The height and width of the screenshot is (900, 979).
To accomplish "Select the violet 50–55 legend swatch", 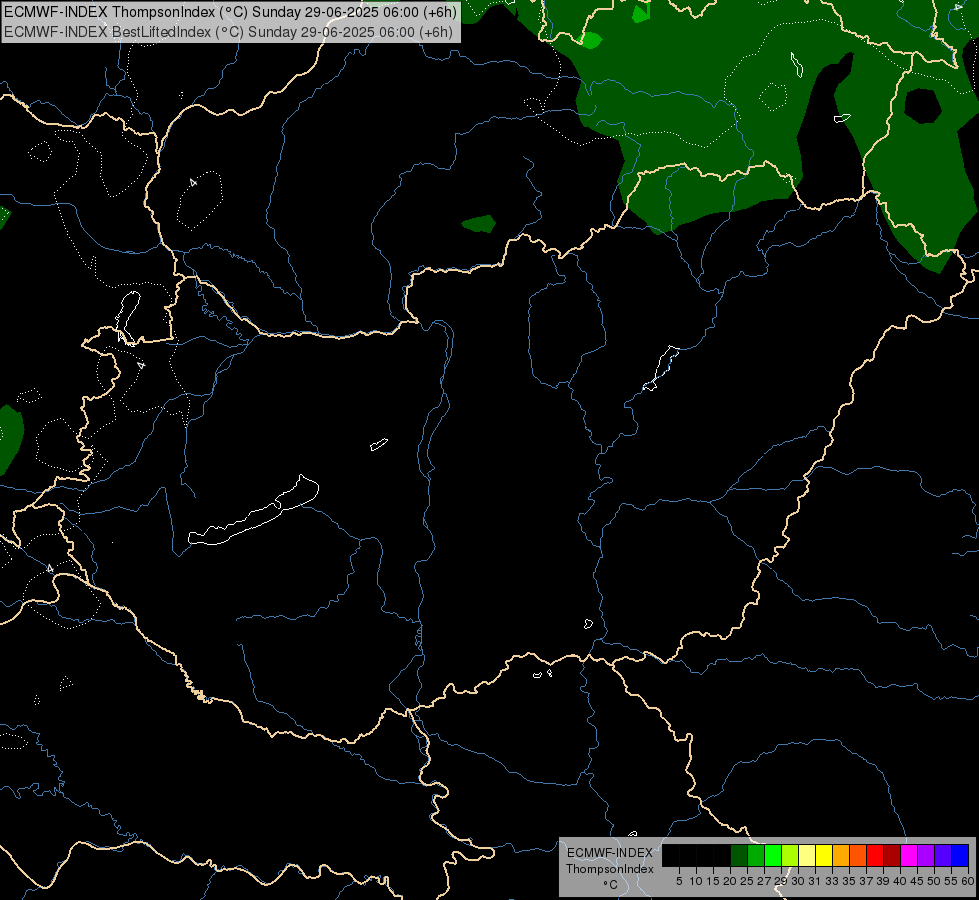I will pyautogui.click(x=943, y=855).
